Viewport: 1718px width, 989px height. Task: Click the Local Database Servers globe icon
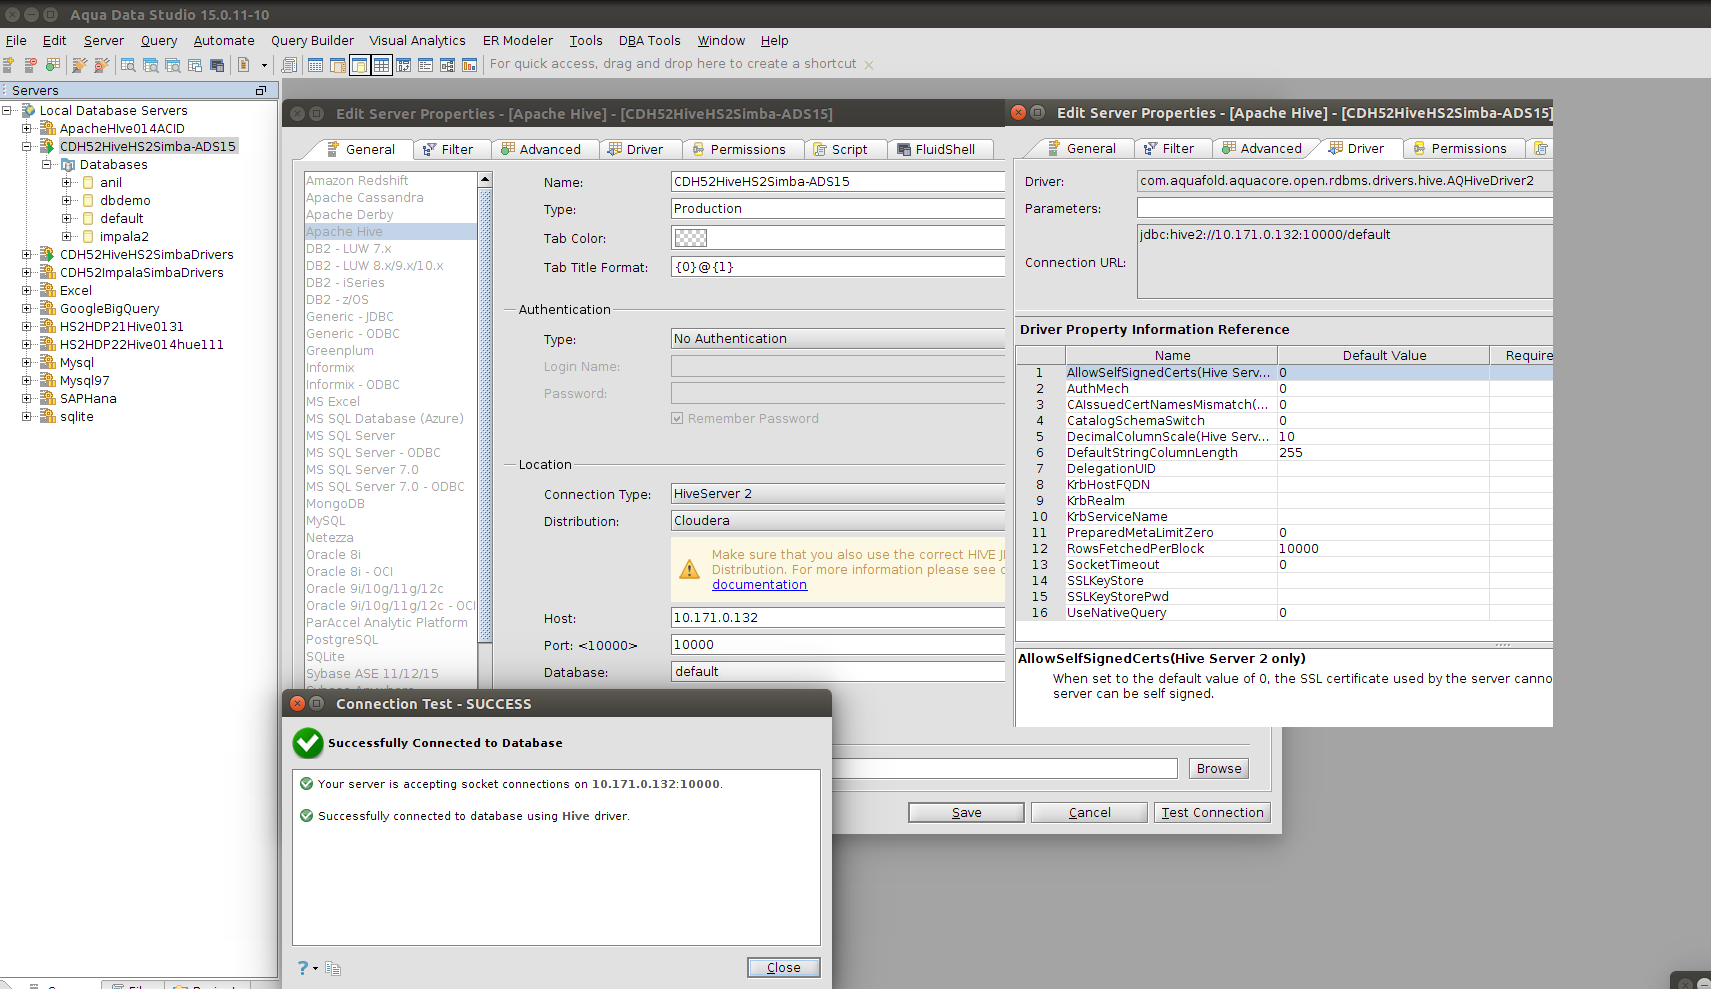point(29,110)
